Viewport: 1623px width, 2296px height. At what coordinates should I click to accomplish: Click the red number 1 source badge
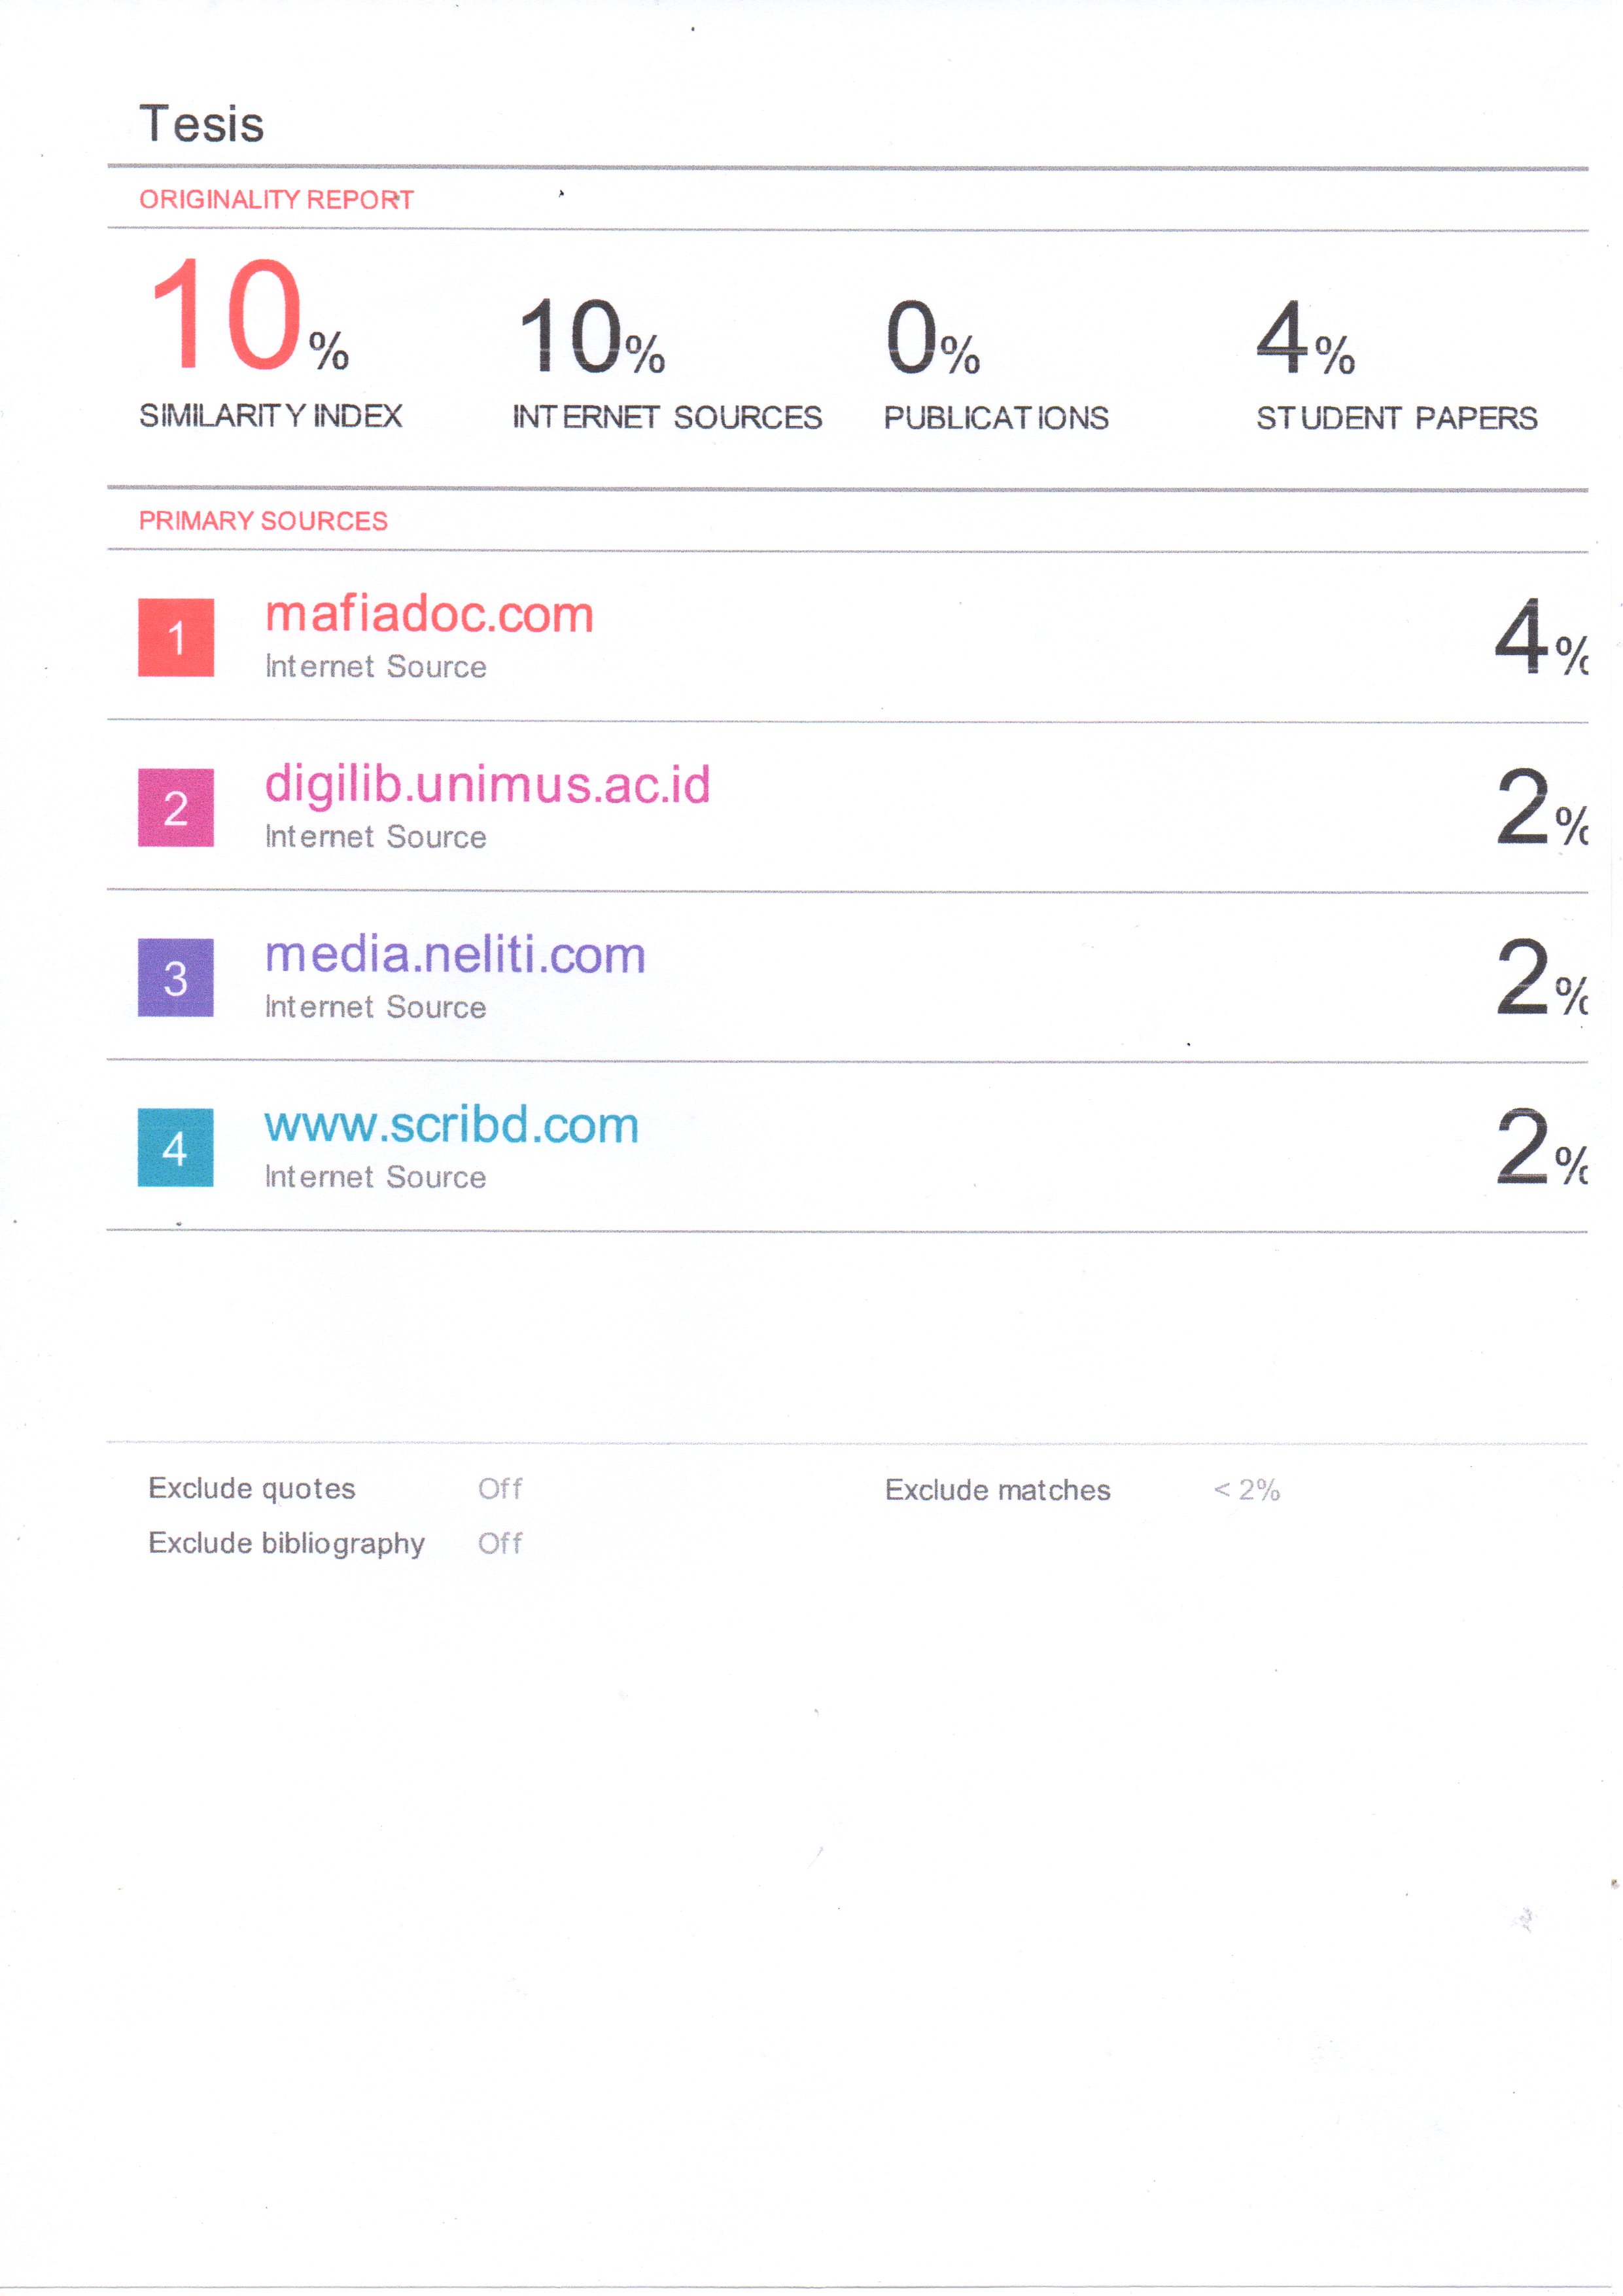175,637
